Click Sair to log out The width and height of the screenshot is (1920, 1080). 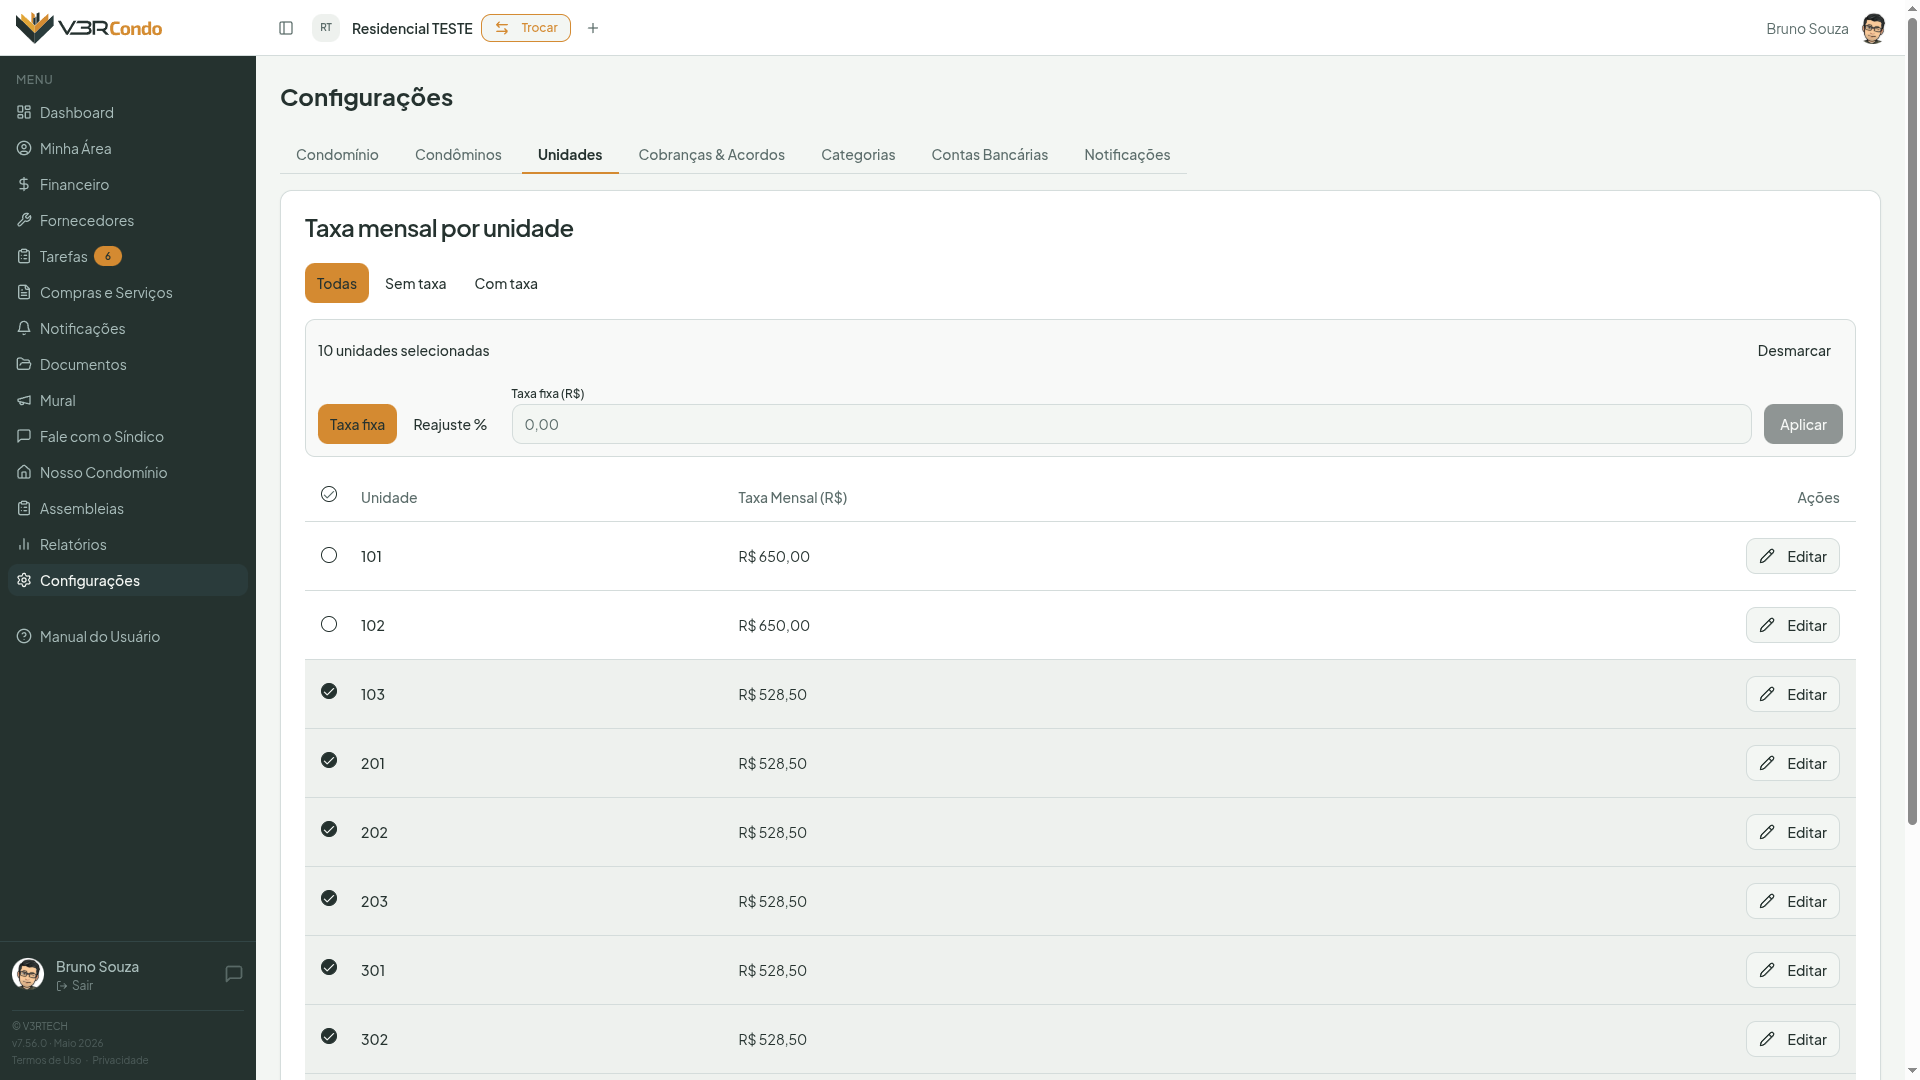click(x=75, y=985)
